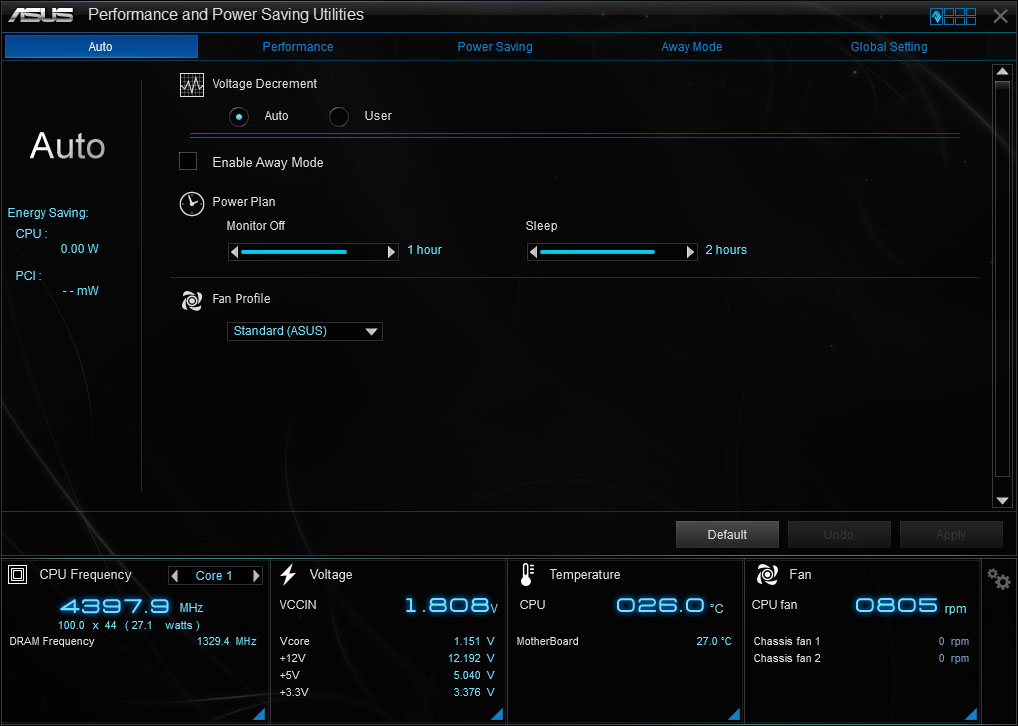Go to the Global Setting tab
Image resolution: width=1018 pixels, height=726 pixels.
pos(889,47)
